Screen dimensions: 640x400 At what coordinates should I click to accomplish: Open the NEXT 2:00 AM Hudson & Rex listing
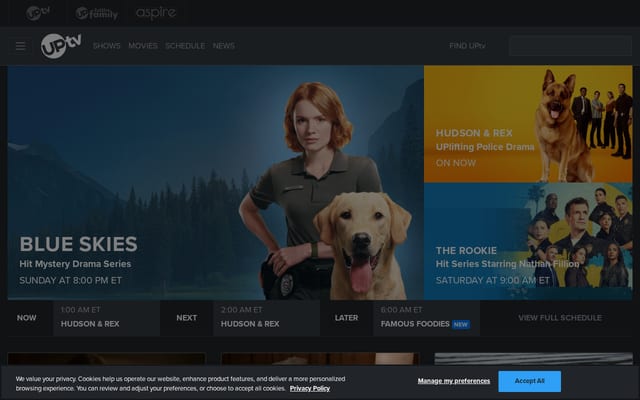click(266, 318)
